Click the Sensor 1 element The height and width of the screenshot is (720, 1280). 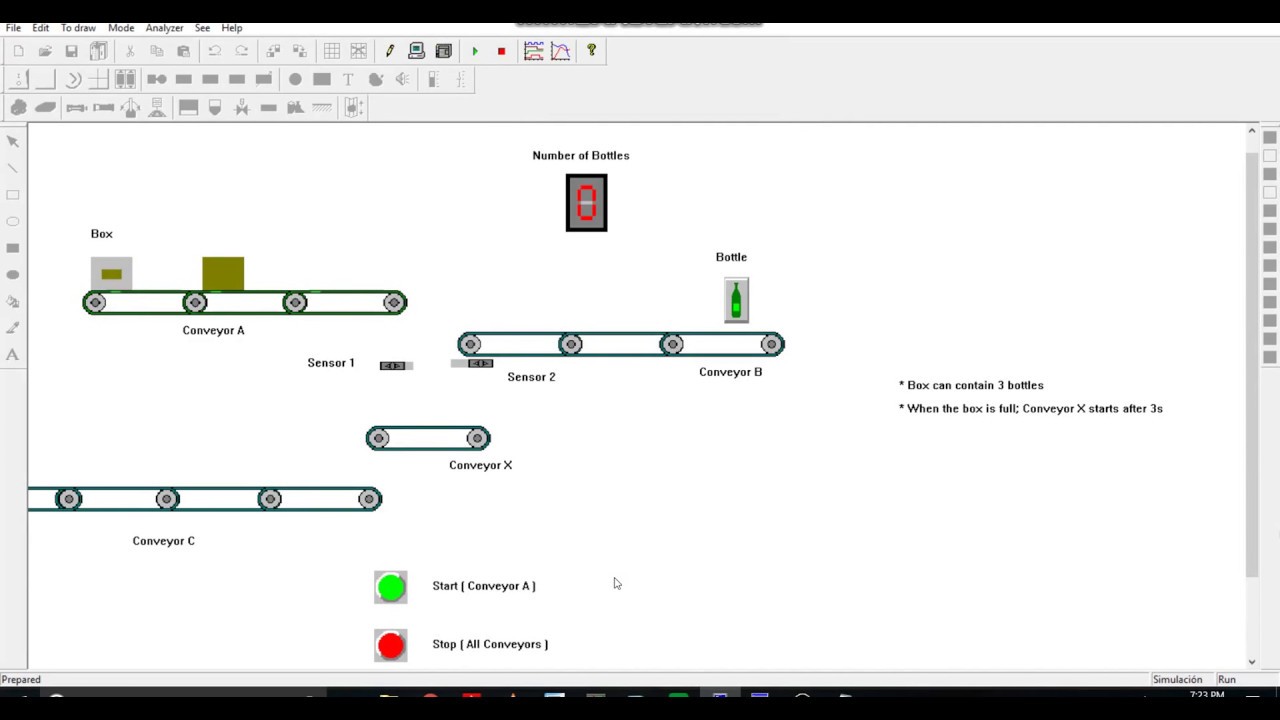396,366
